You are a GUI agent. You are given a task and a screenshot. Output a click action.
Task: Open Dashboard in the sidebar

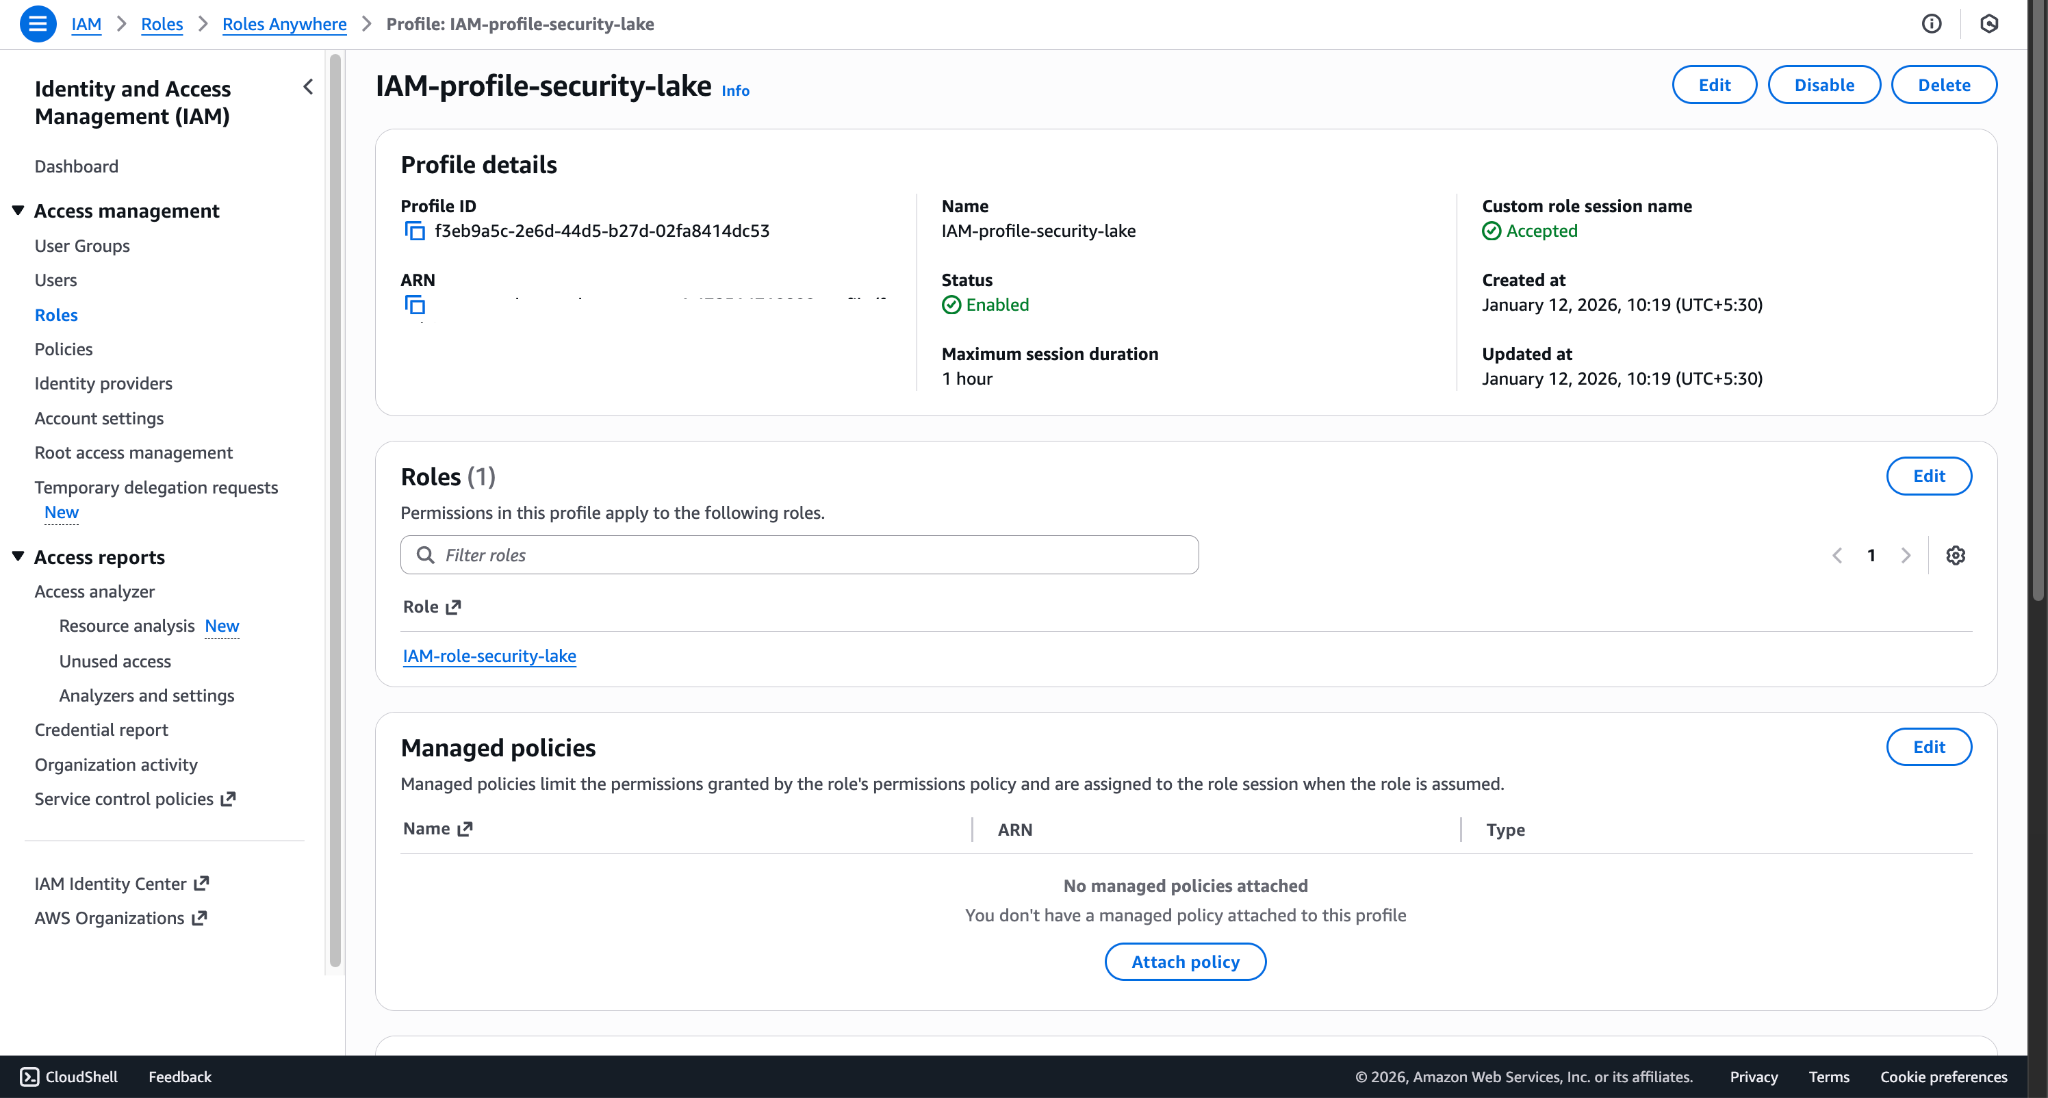76,166
